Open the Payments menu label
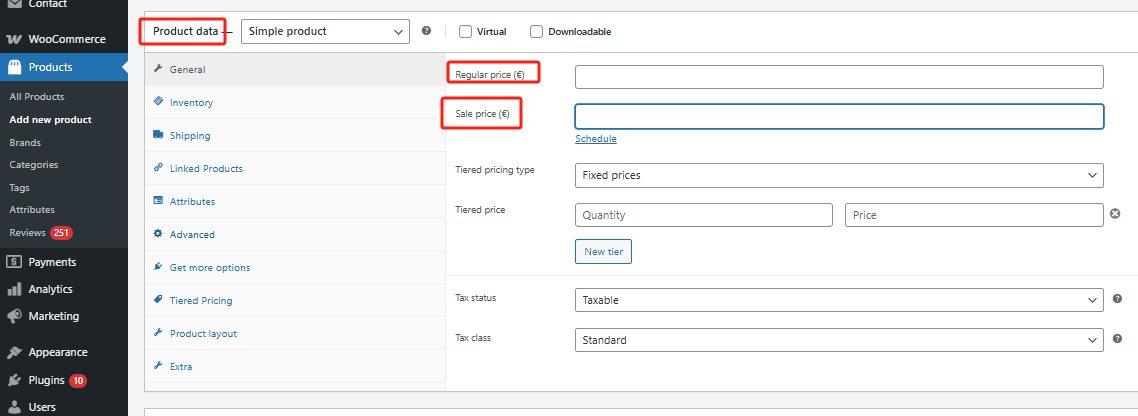The height and width of the screenshot is (416, 1138). pyautogui.click(x=52, y=262)
